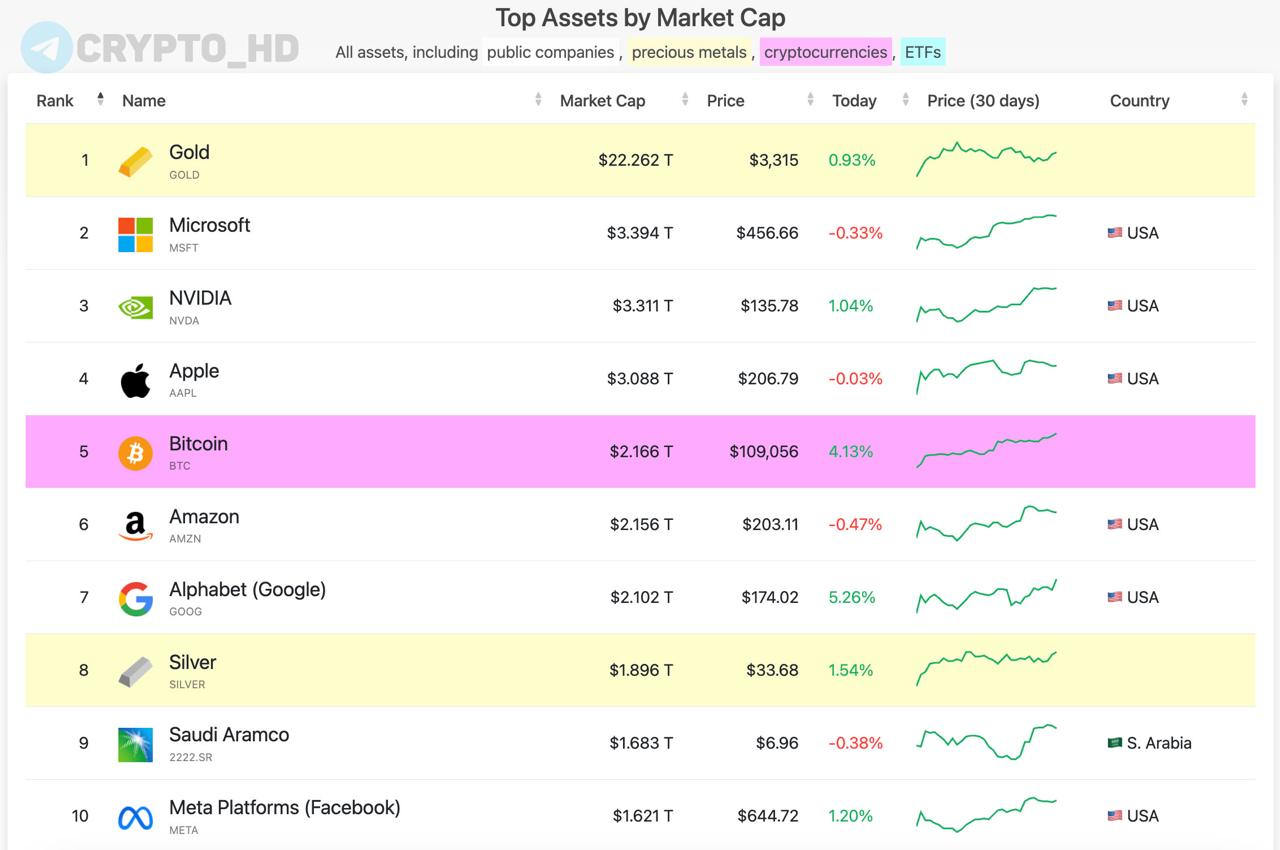Click the Gold bar icon
Image resolution: width=1280 pixels, height=850 pixels.
135,161
